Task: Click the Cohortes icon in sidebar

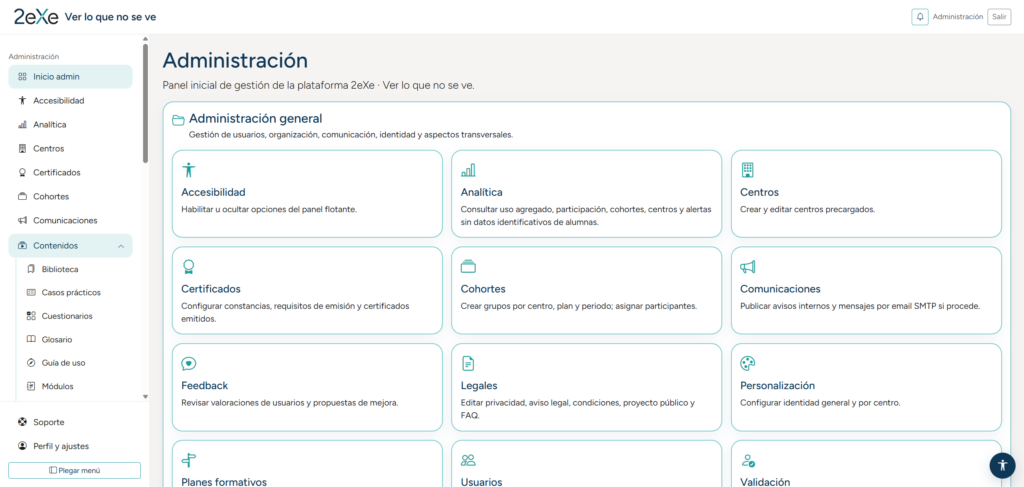Action: [x=22, y=196]
